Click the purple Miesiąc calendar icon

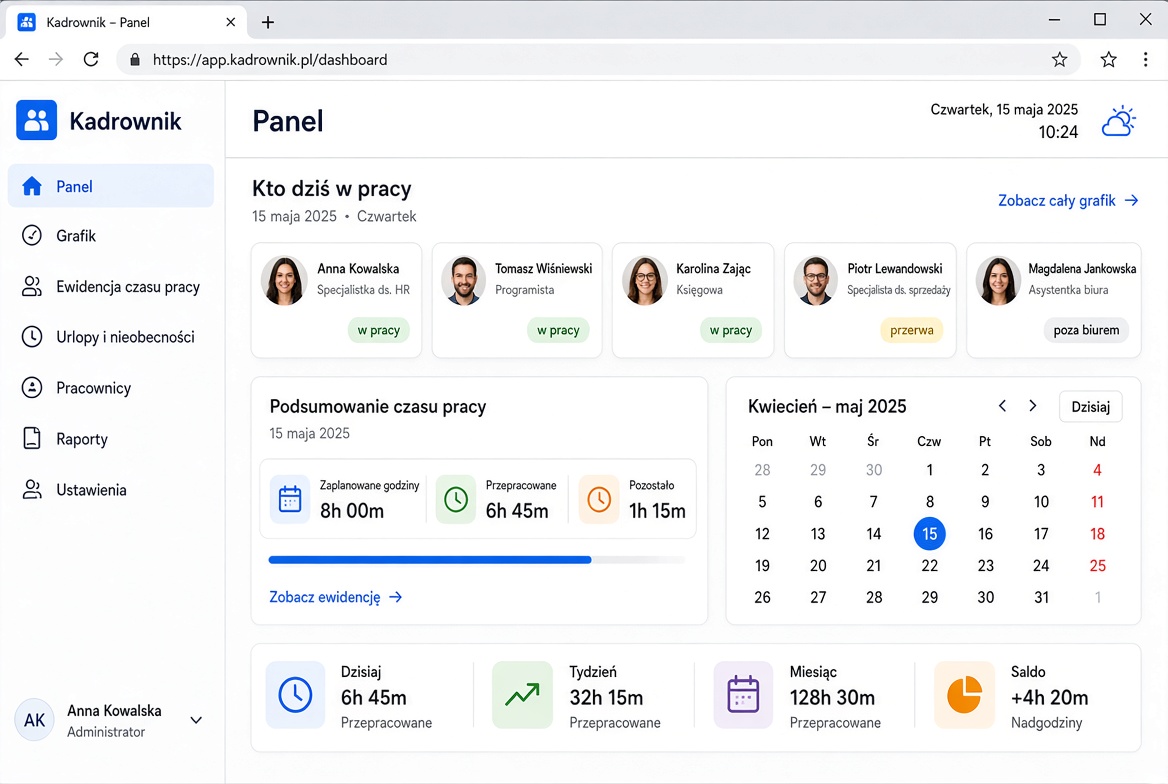click(x=743, y=695)
